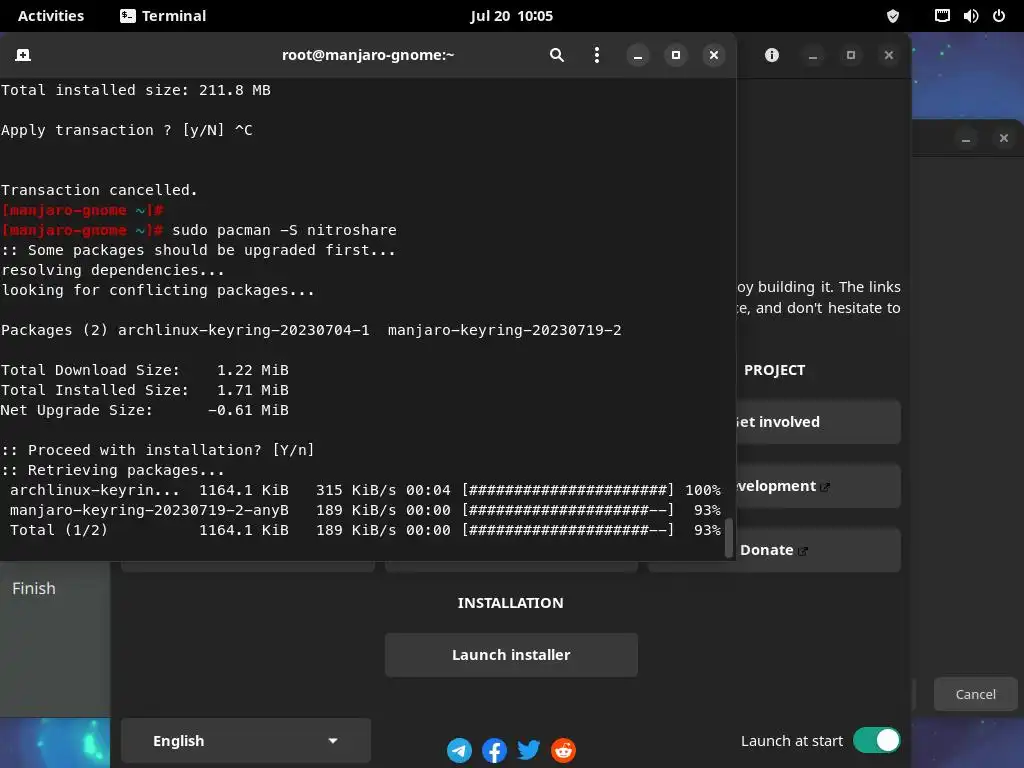The width and height of the screenshot is (1024, 768).
Task: Open the Twitter social link
Action: coord(528,750)
